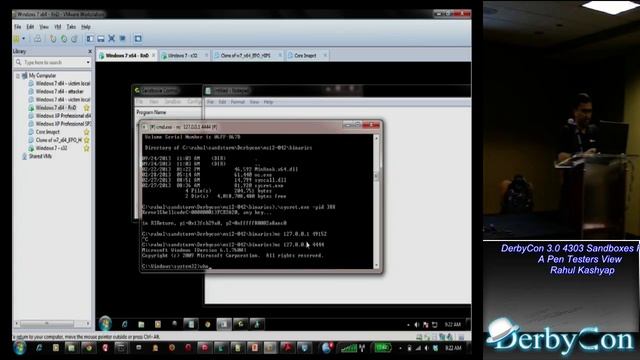Toggle the library sidebar view icon
Image resolution: width=640 pixels, height=360 pixels.
coord(90,39)
